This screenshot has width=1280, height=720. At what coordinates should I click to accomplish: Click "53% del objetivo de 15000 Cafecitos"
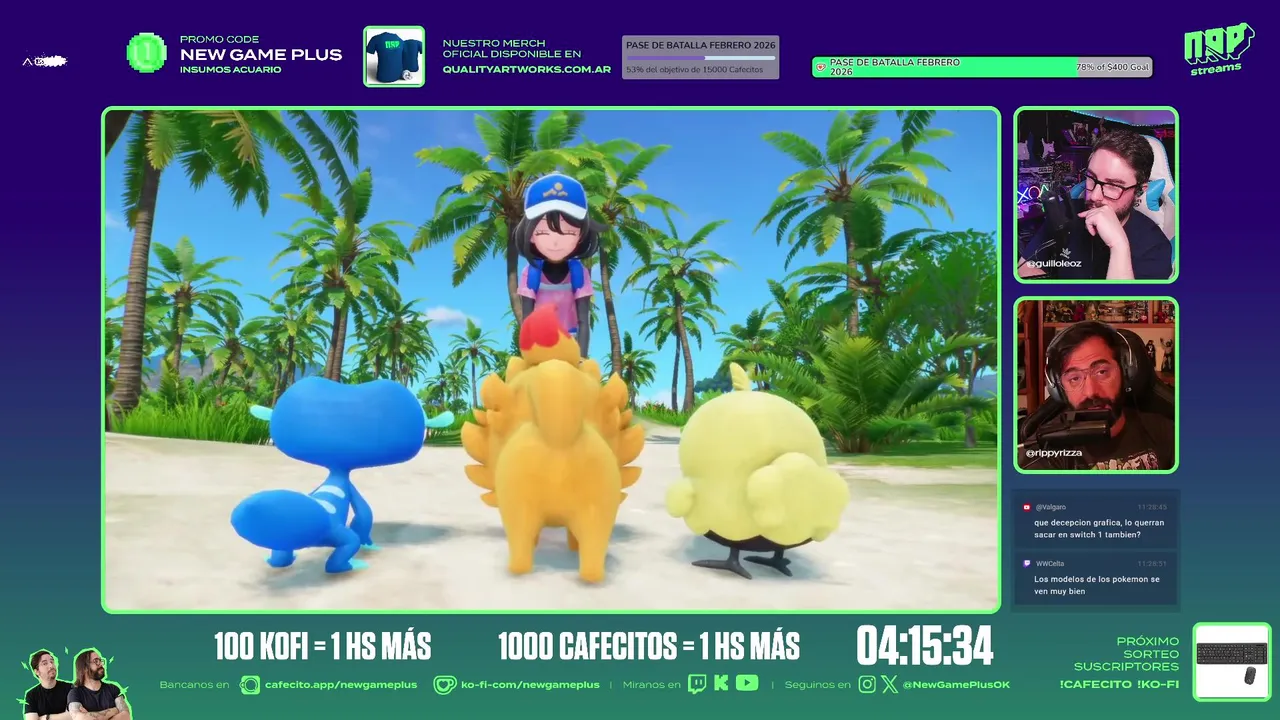695,69
